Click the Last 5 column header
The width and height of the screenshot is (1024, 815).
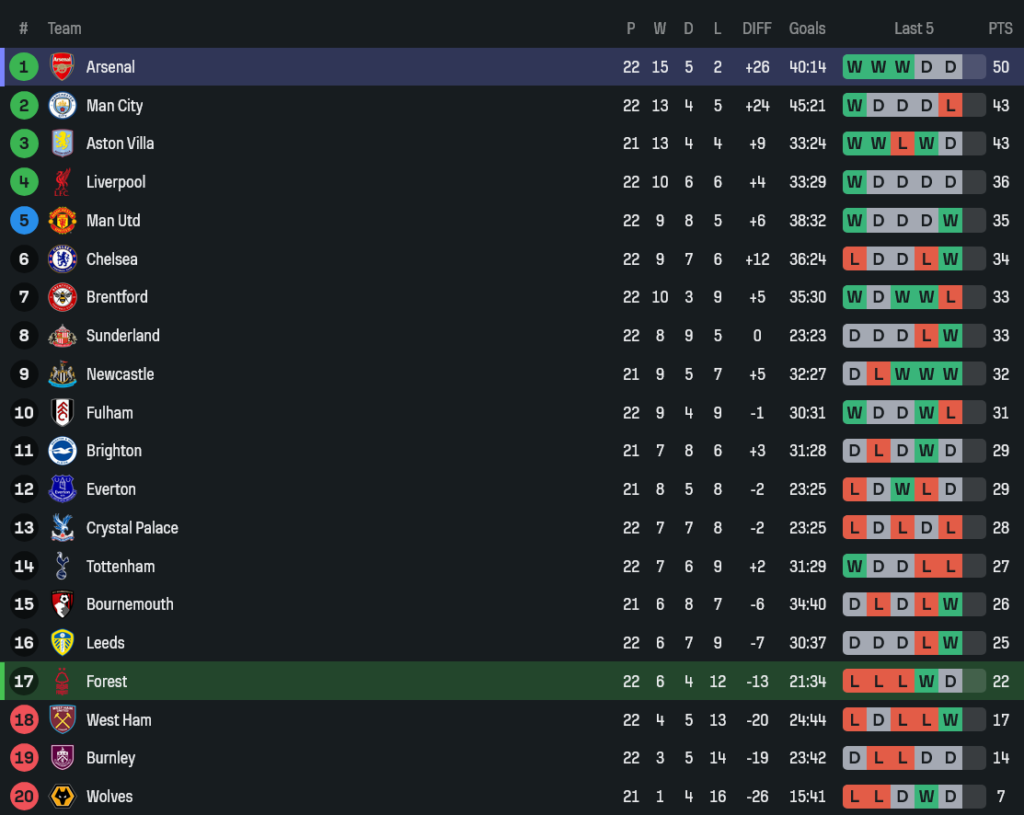pyautogui.click(x=914, y=28)
